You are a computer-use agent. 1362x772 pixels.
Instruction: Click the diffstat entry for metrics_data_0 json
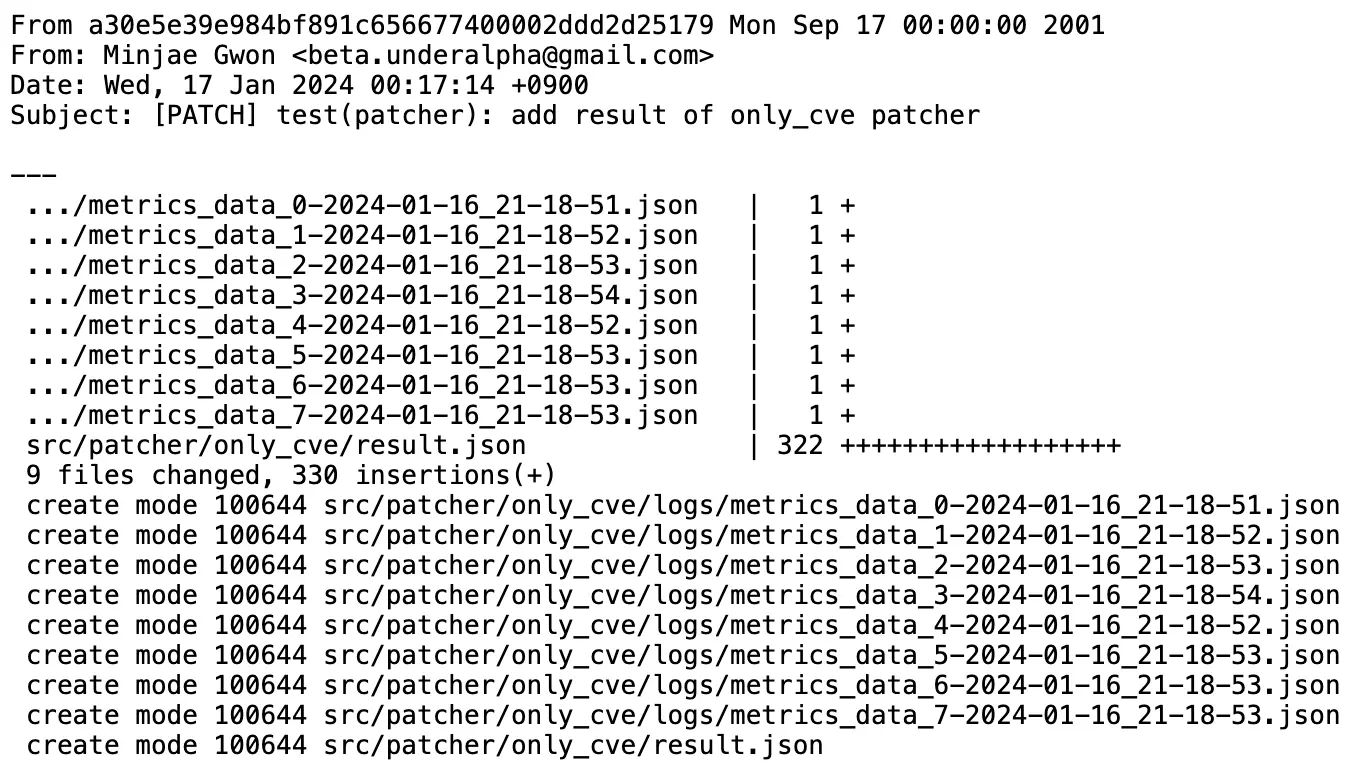pyautogui.click(x=362, y=205)
